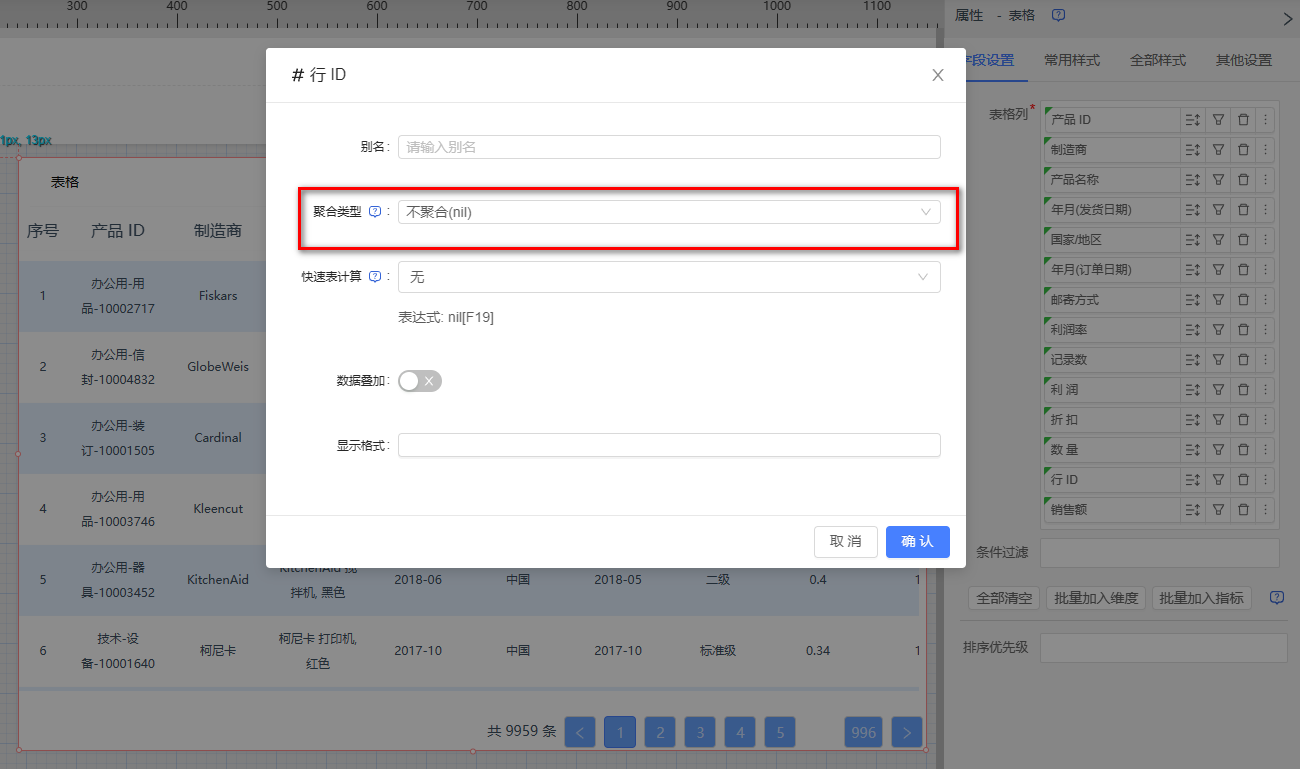Switch to 常用样式 tab
1300x769 pixels.
(1072, 60)
